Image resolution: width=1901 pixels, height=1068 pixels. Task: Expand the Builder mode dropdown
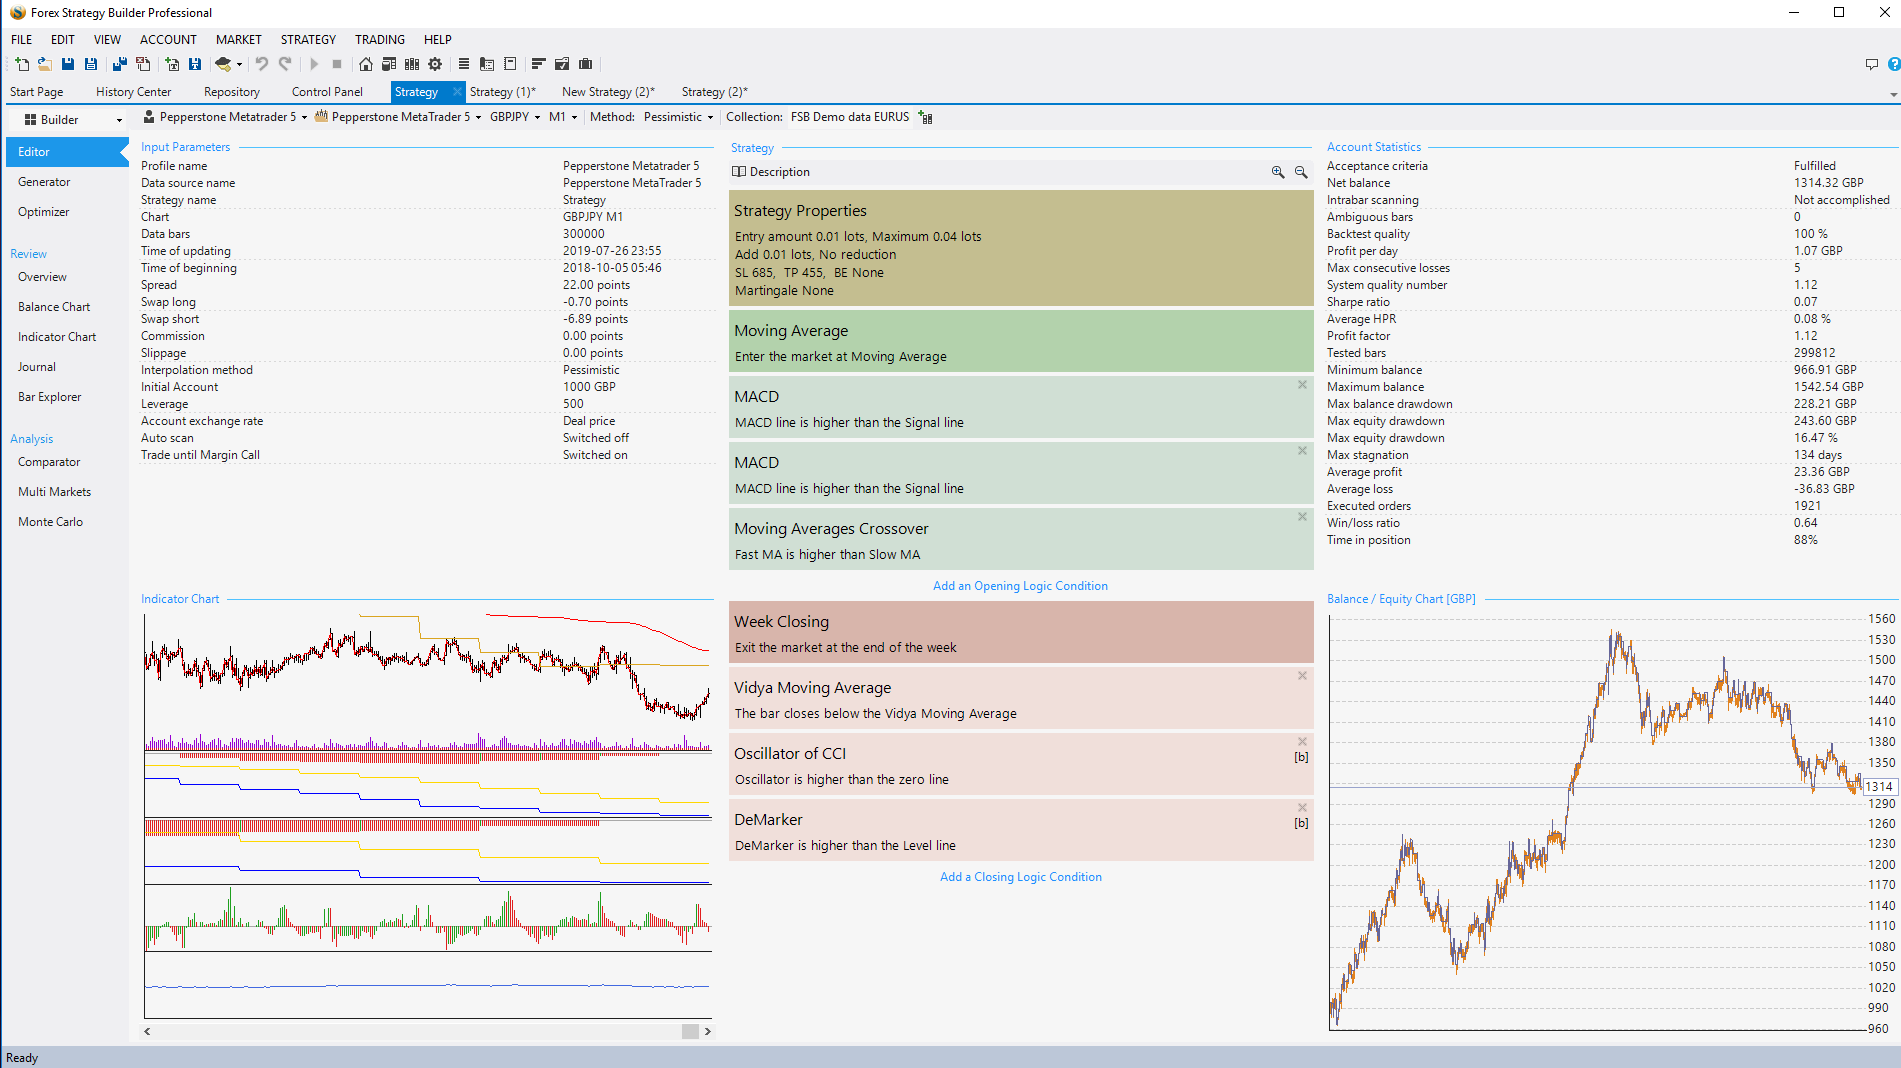pyautogui.click(x=119, y=120)
